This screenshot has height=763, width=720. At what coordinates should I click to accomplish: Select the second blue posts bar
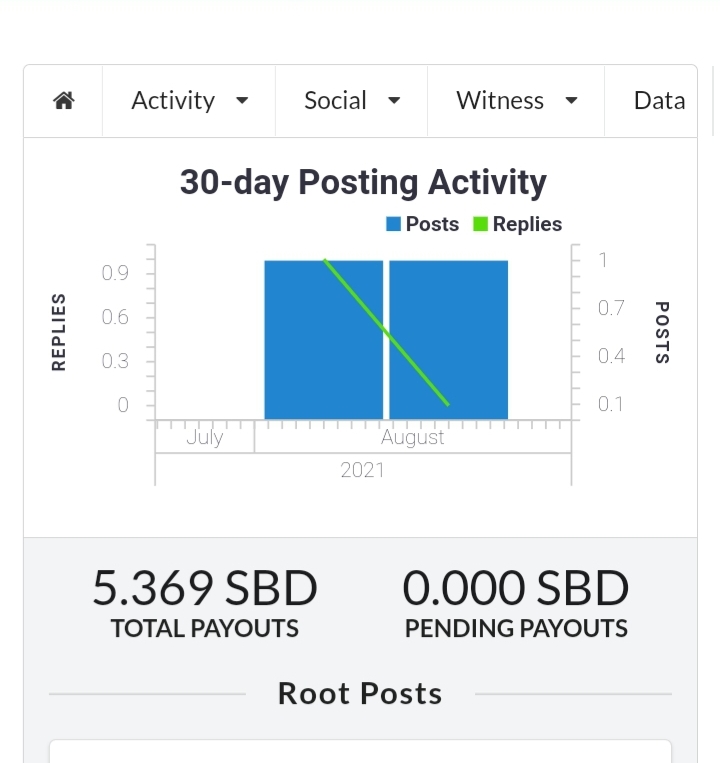pos(449,340)
